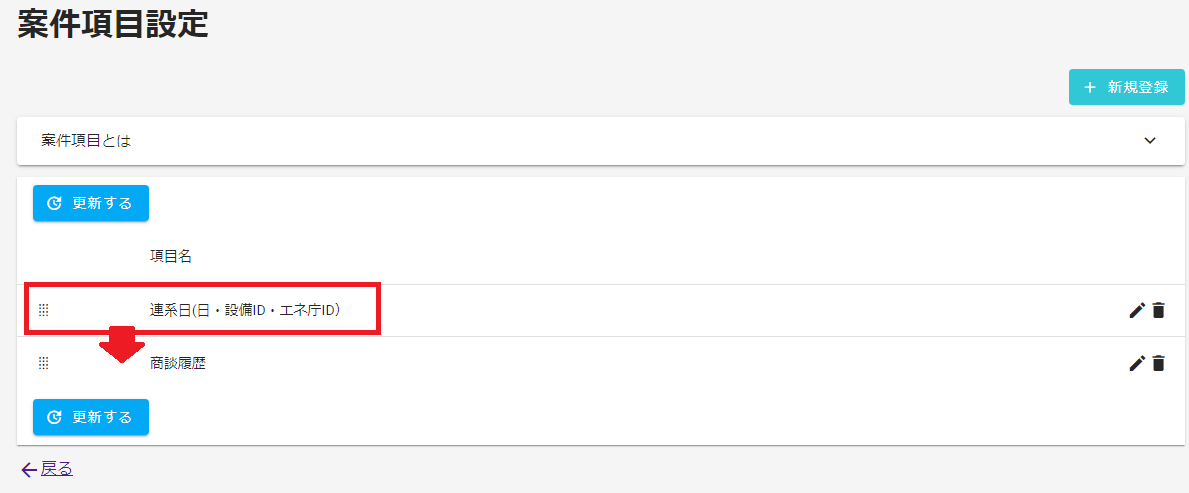Open the 案件項目とは accordion panel
Viewport: 1189px width, 493px height.
(601, 140)
